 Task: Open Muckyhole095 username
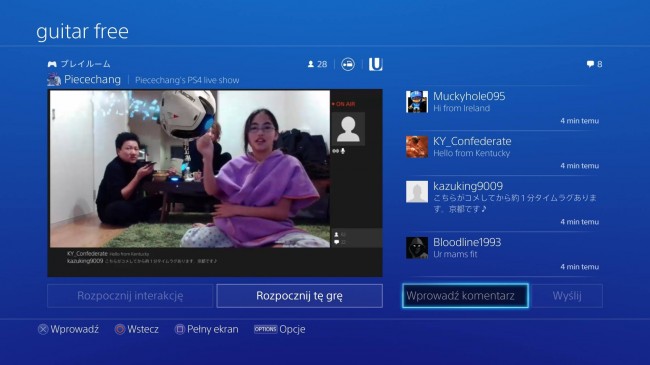pyautogui.click(x=469, y=96)
